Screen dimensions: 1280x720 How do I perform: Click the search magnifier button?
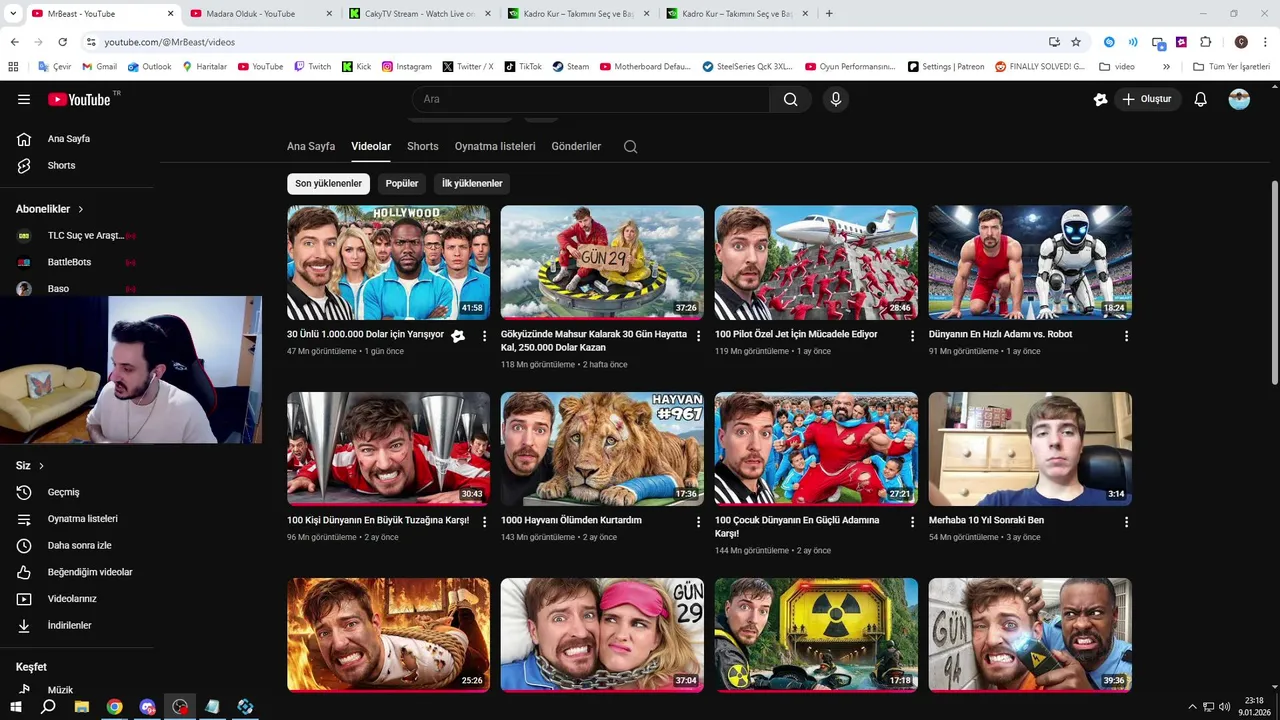pyautogui.click(x=790, y=99)
